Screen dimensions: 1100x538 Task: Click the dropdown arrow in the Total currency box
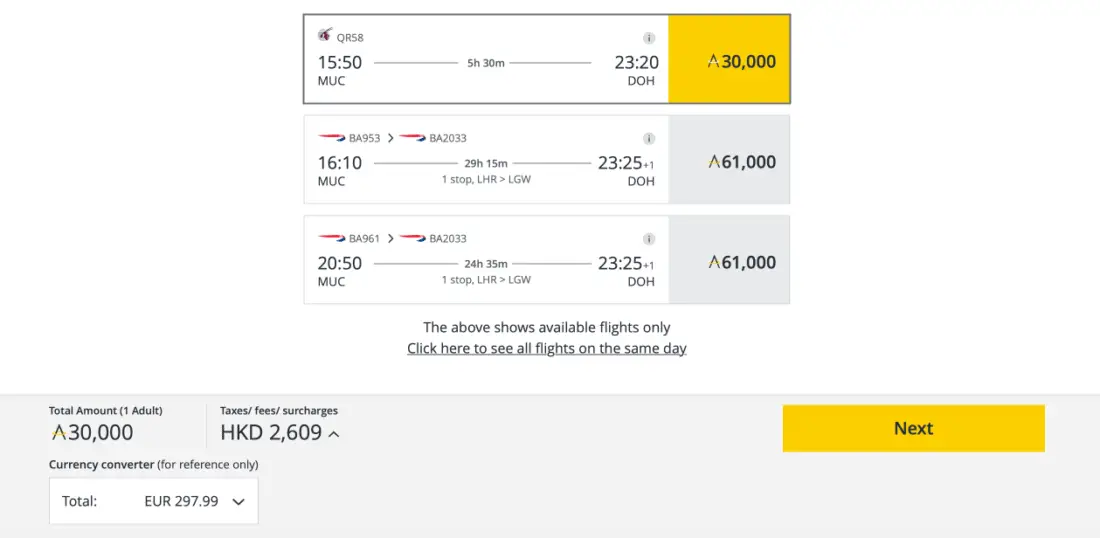[x=238, y=502]
